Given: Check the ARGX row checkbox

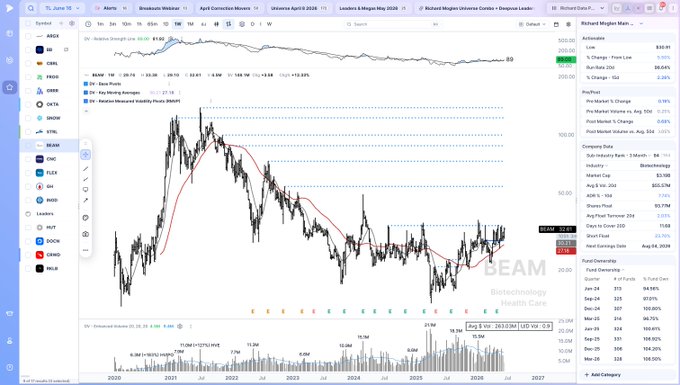Looking at the screenshot, I should click(x=28, y=36).
